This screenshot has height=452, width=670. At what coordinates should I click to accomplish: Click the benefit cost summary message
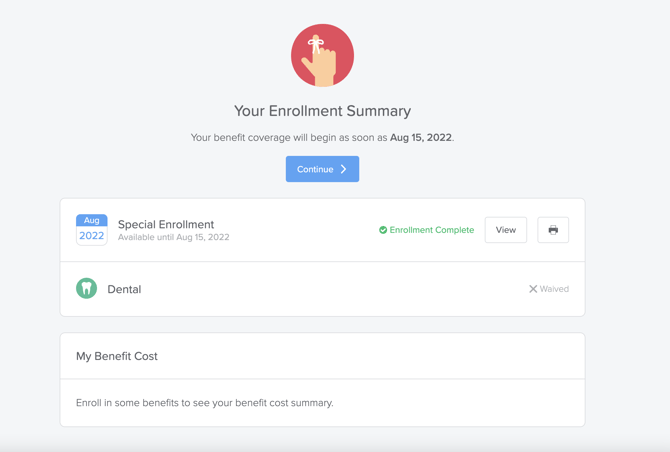click(205, 403)
